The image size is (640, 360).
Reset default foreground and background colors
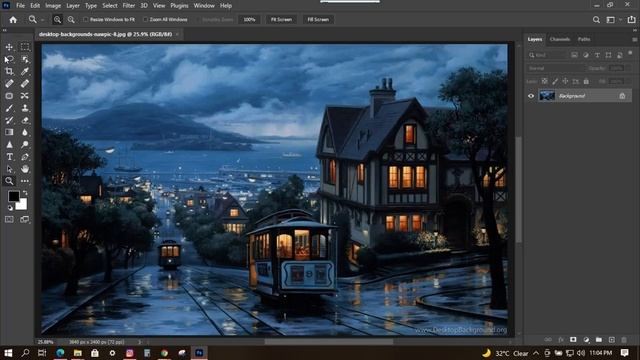coord(10,208)
